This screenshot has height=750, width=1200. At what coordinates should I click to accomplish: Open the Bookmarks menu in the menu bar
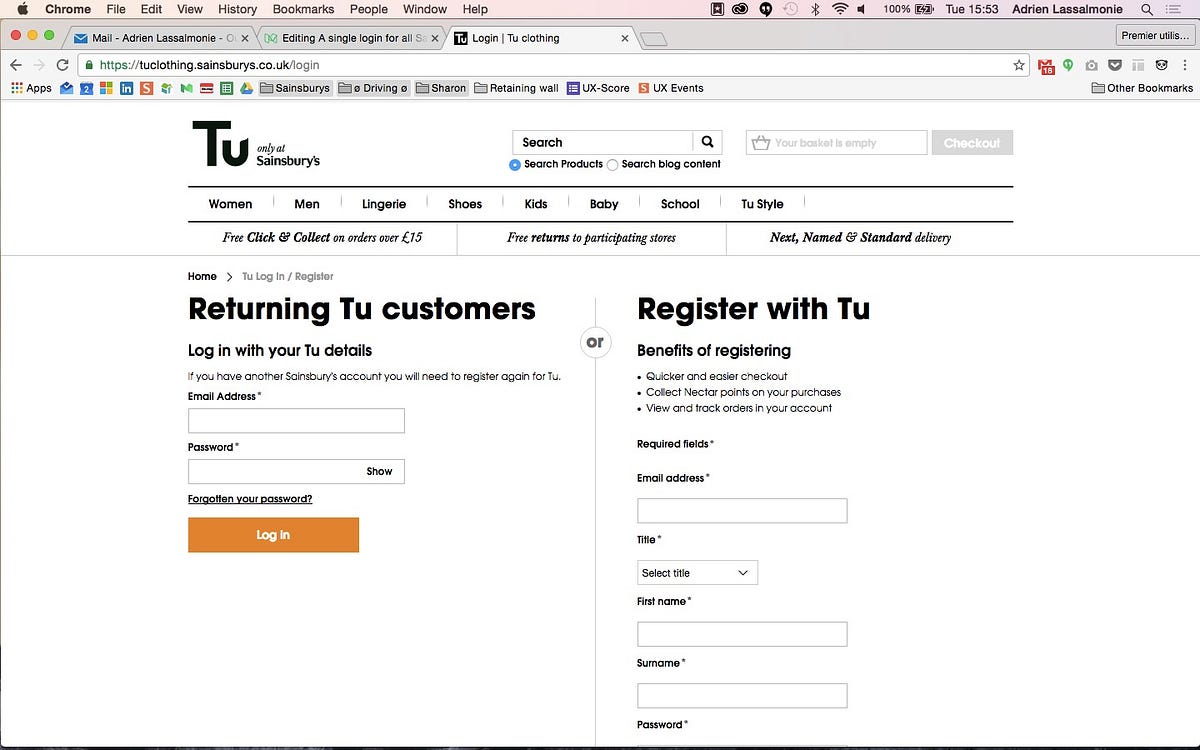tap(303, 9)
